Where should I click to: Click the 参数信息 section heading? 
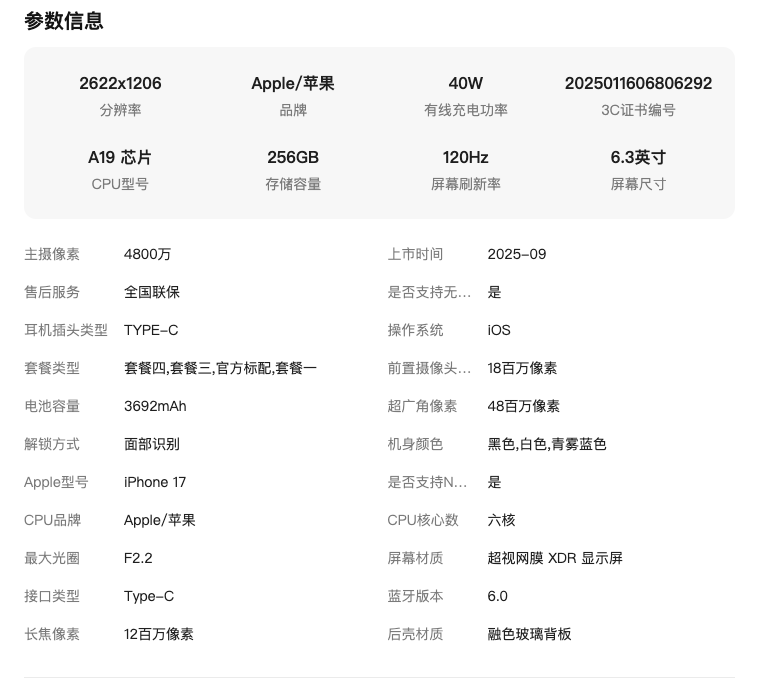[x=64, y=21]
